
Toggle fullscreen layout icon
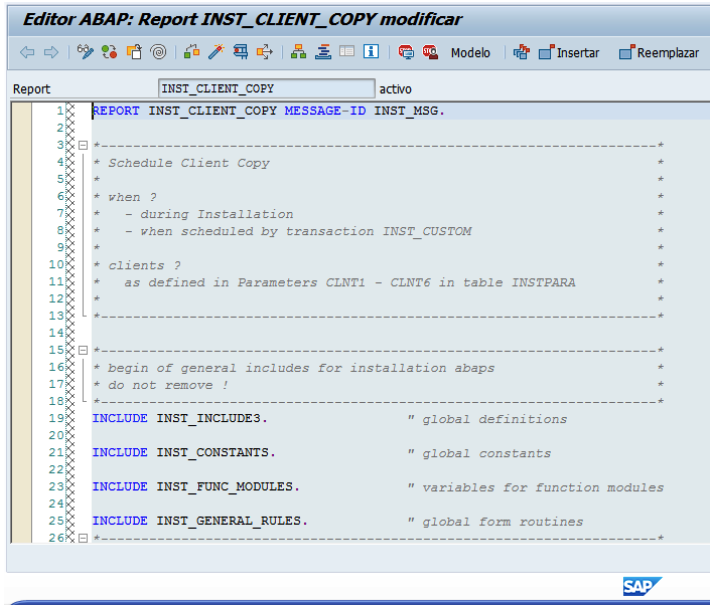(347, 51)
